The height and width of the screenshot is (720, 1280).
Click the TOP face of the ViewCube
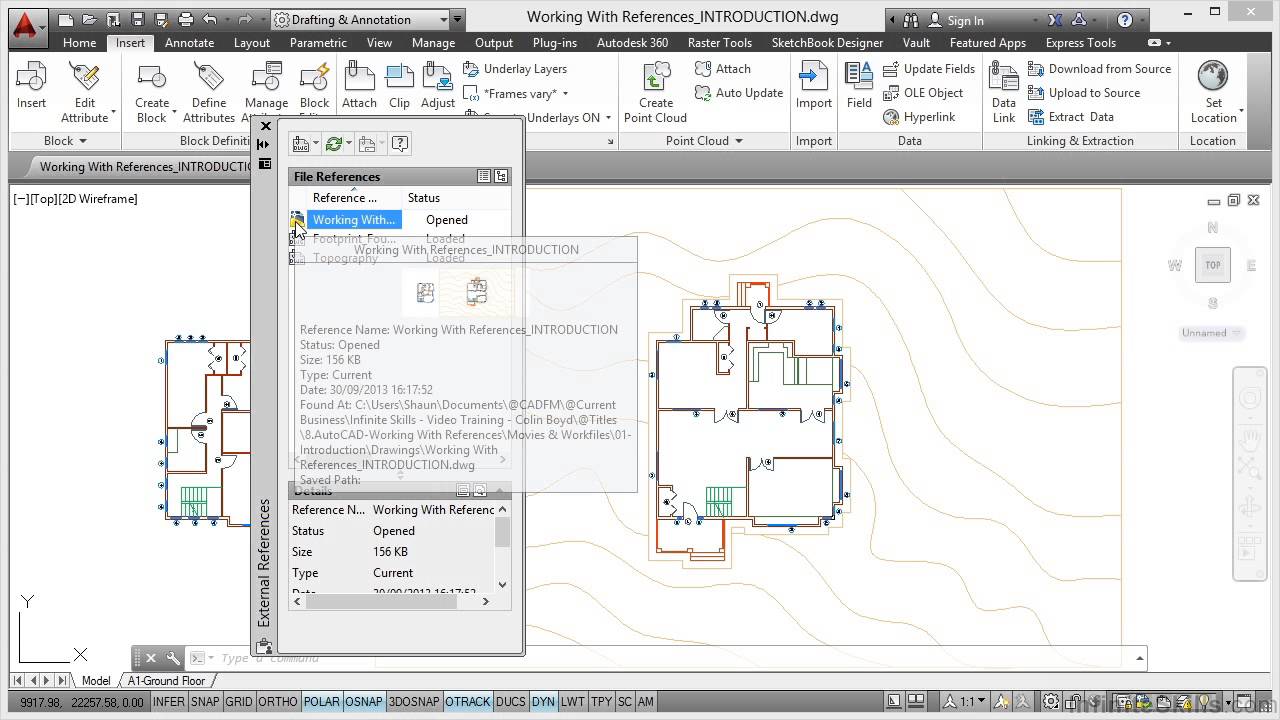(1212, 265)
